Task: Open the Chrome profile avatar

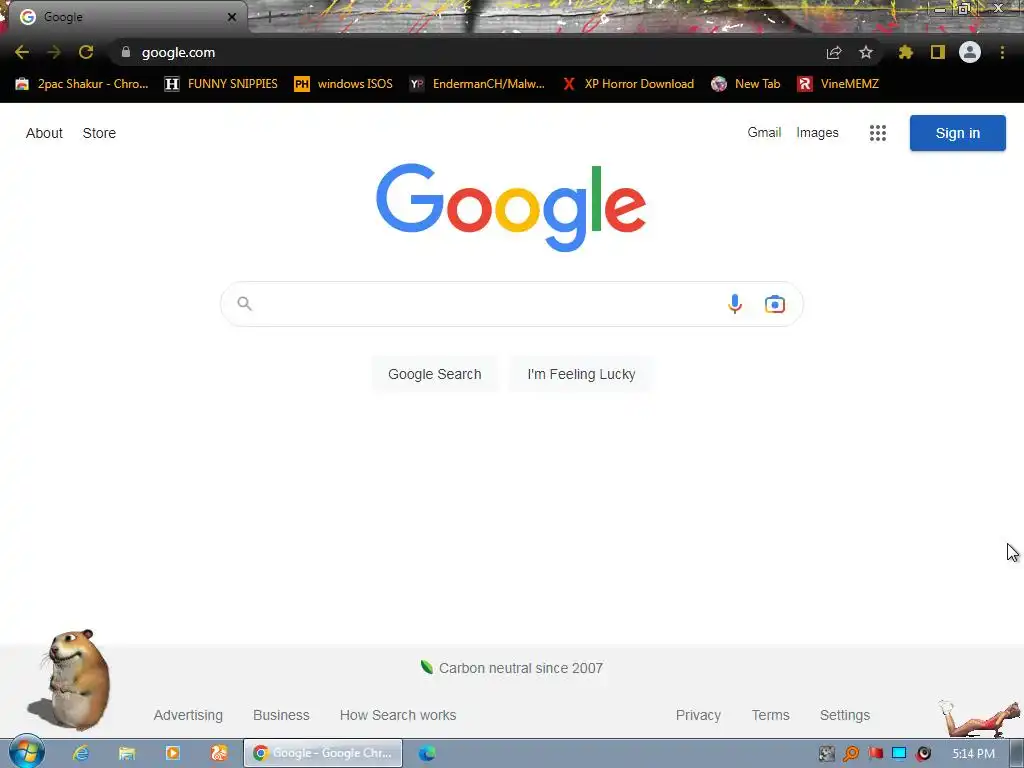Action: 970,52
